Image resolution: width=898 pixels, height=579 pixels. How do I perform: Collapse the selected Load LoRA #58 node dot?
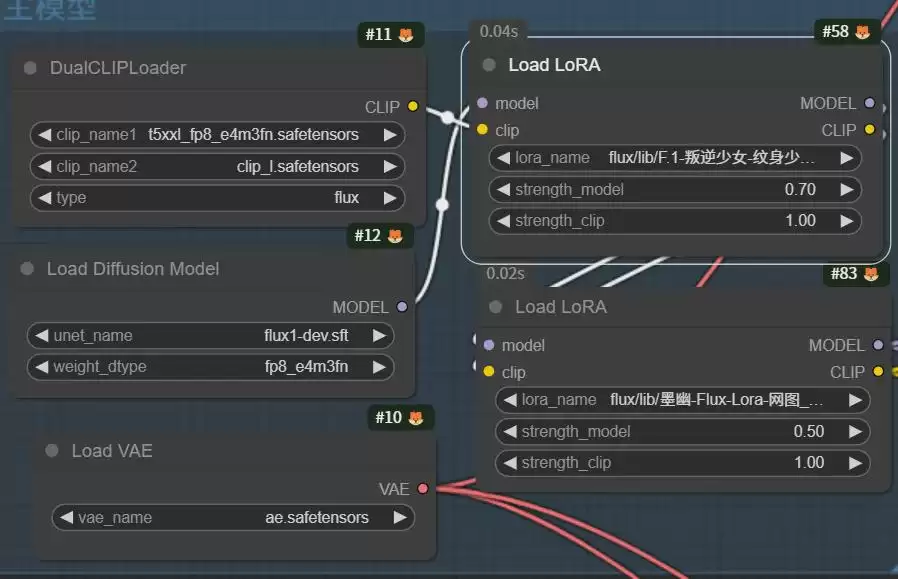489,65
